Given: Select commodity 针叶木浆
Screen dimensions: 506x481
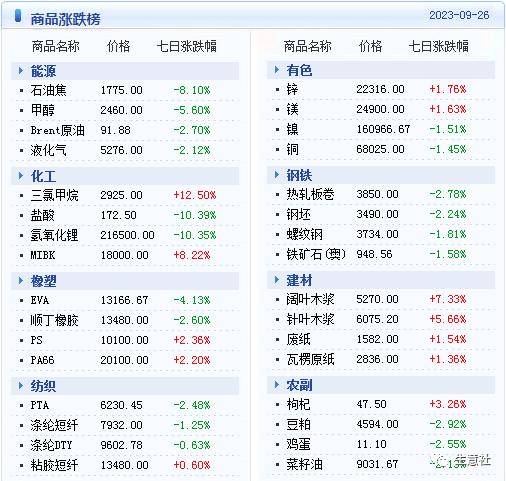Looking at the screenshot, I should coord(310,319).
